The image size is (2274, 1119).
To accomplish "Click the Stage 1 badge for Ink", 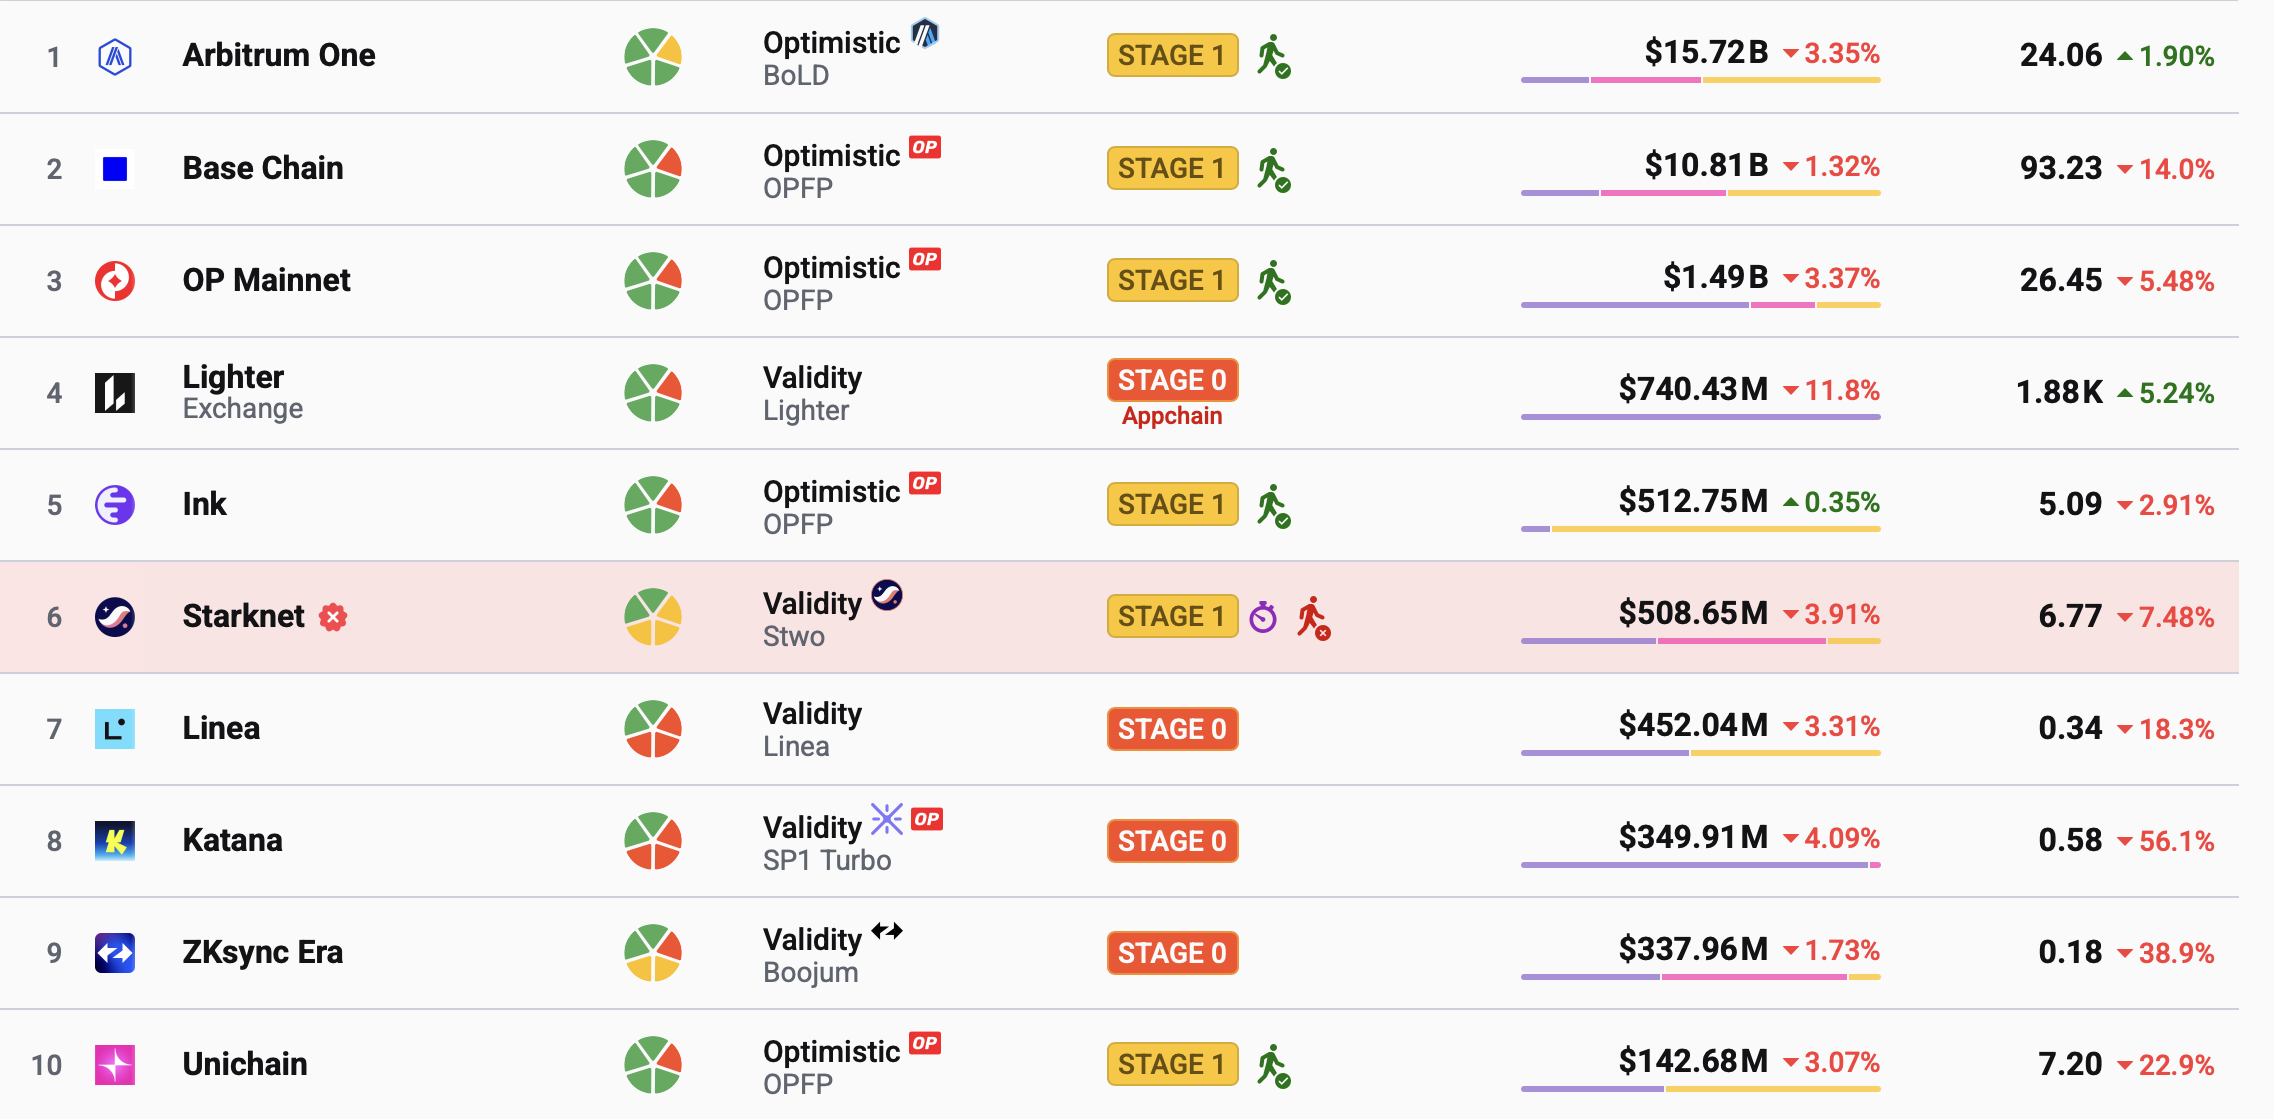I will [x=1172, y=505].
